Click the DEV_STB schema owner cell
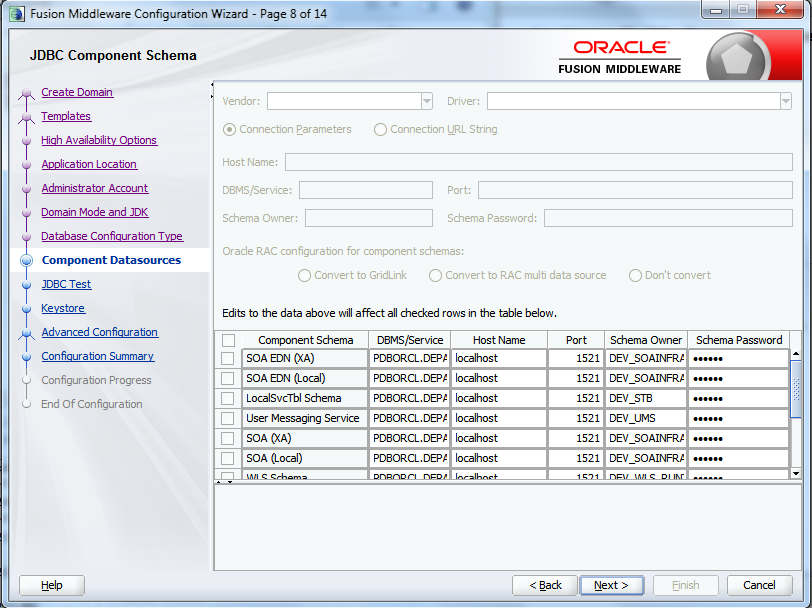812x608 pixels. click(x=646, y=398)
